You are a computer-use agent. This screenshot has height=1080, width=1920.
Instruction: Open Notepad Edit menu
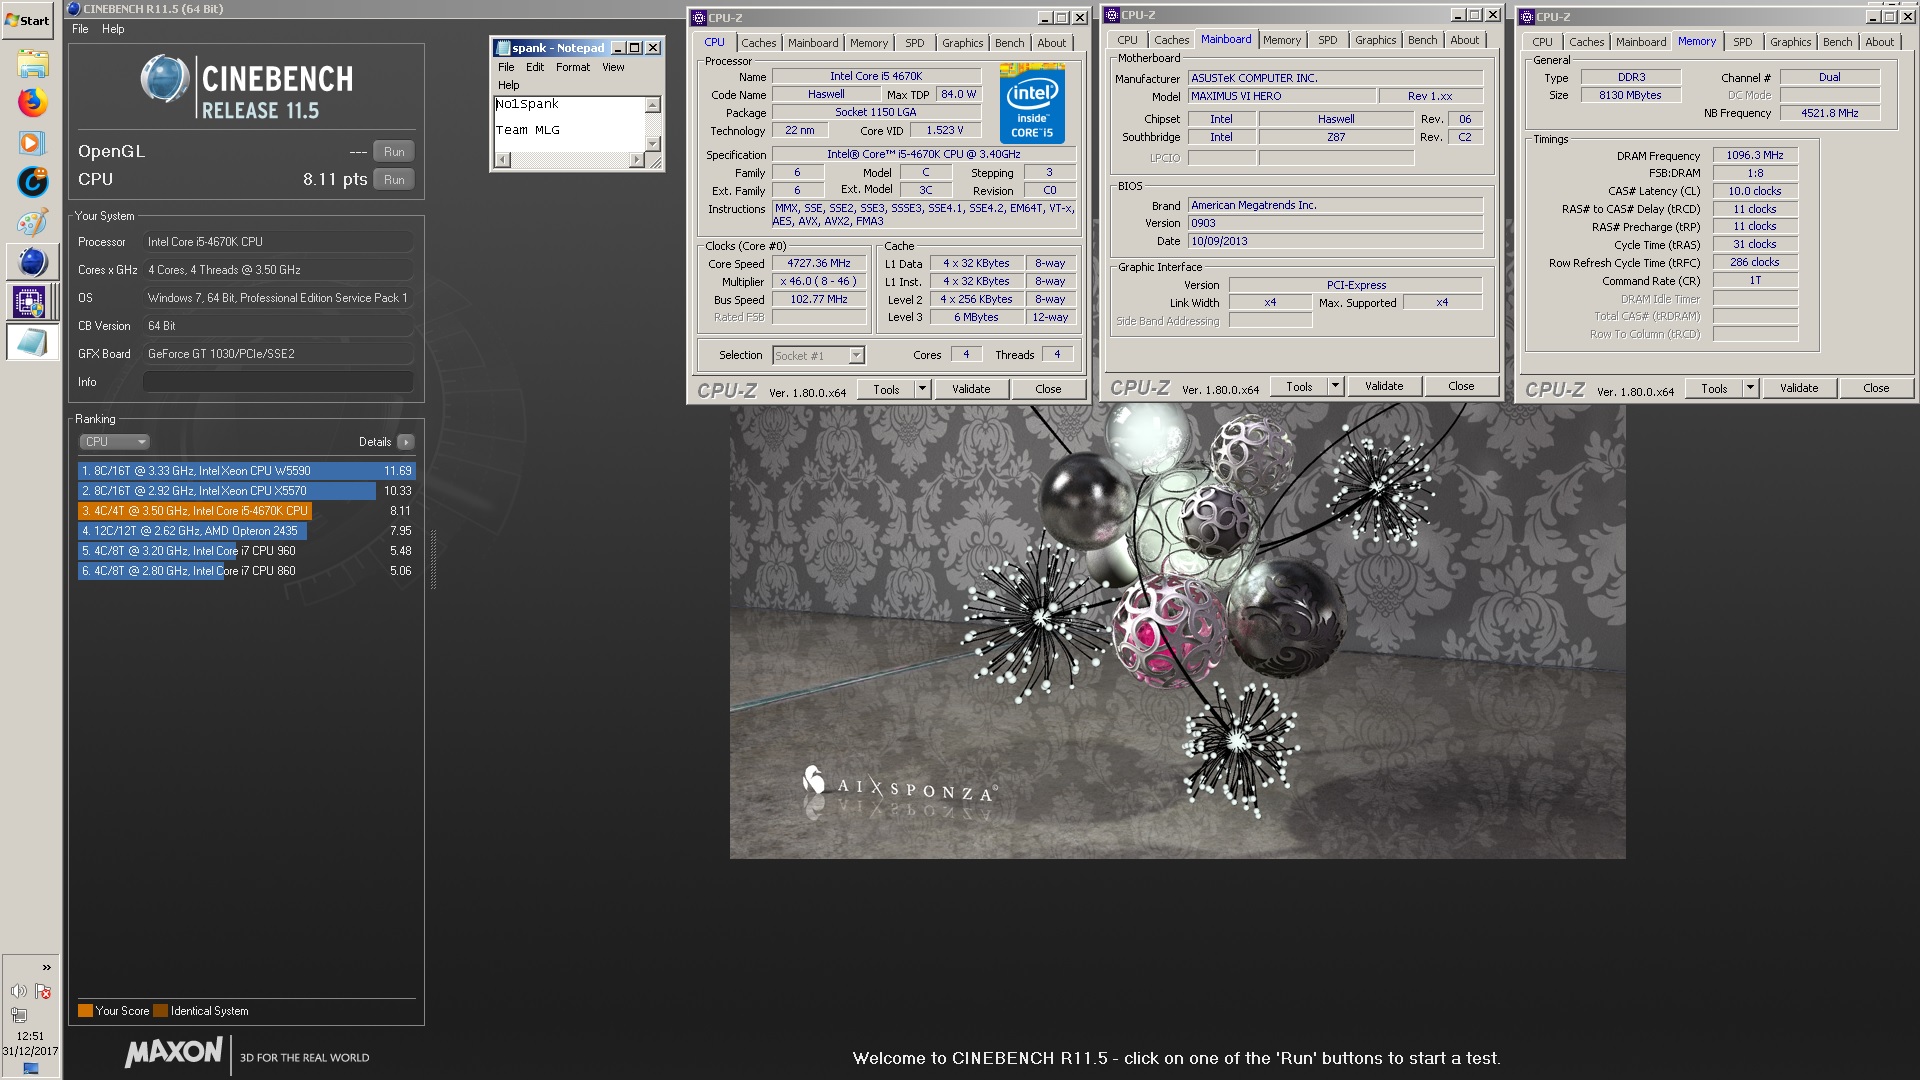pyautogui.click(x=535, y=67)
